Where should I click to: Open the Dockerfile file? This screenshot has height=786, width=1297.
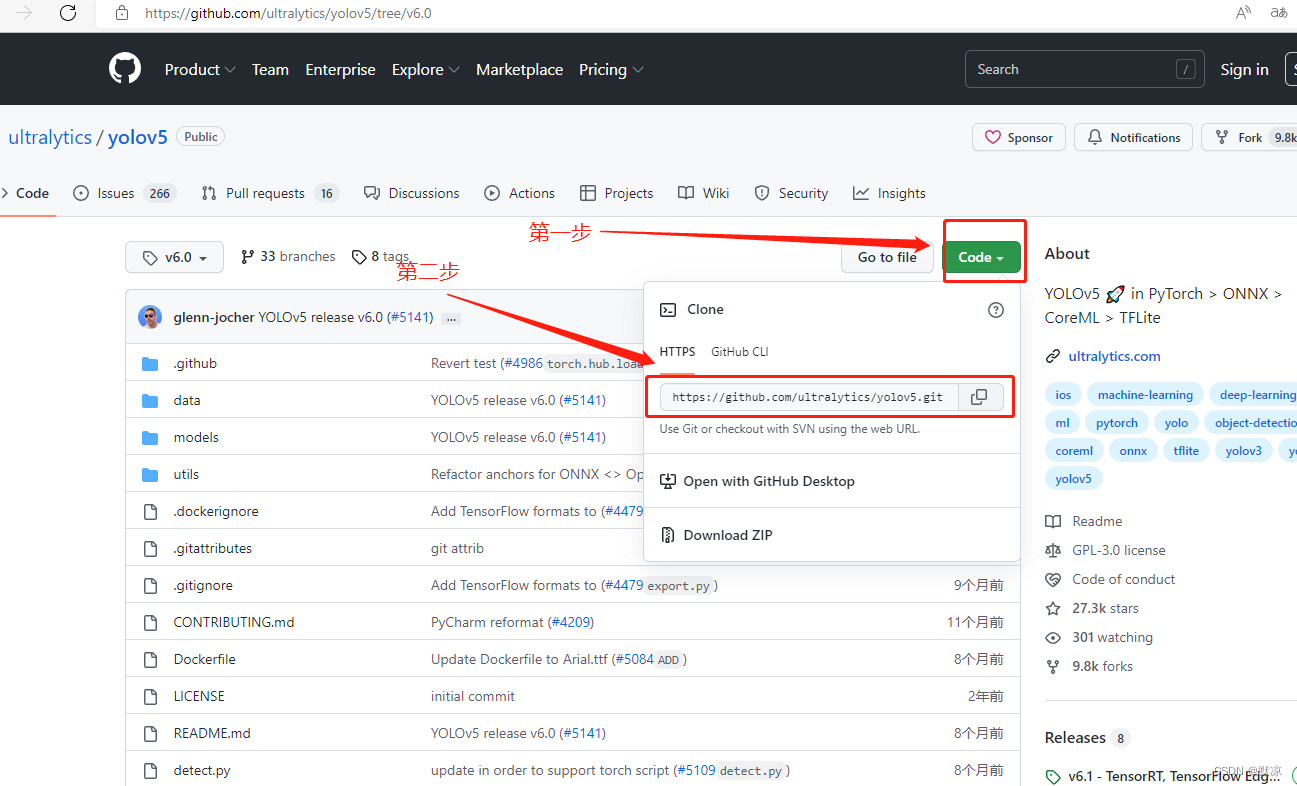point(204,659)
